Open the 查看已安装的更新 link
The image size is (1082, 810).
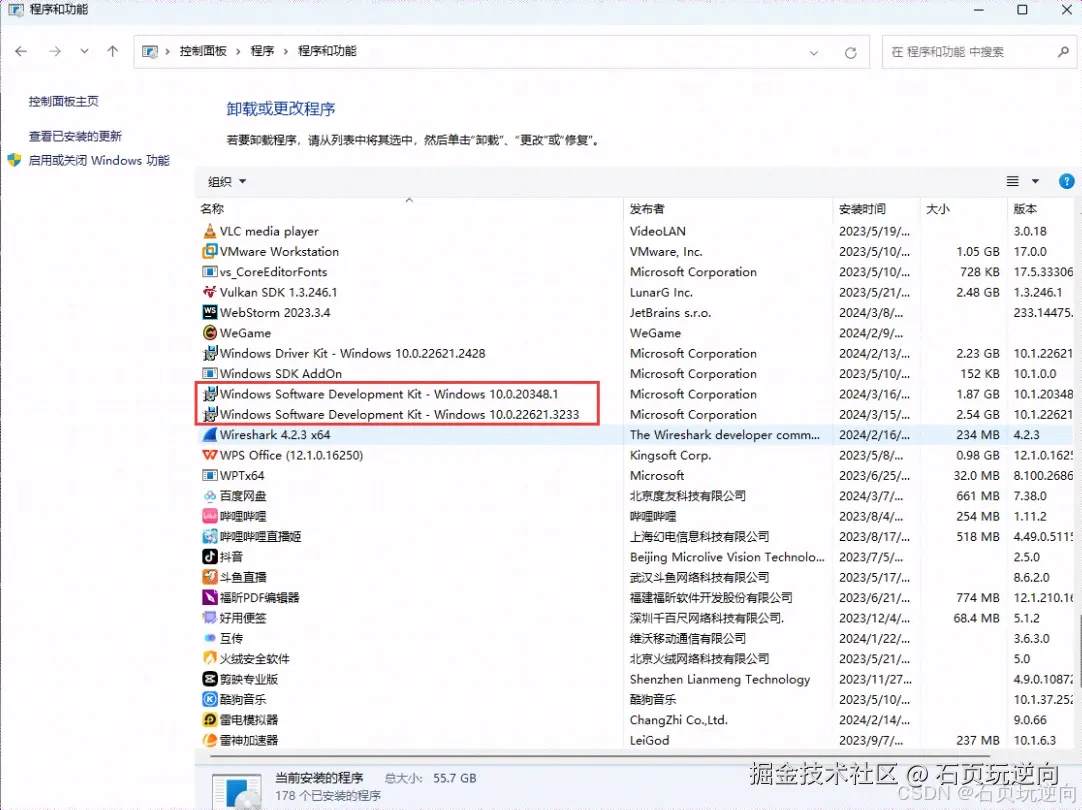click(75, 136)
